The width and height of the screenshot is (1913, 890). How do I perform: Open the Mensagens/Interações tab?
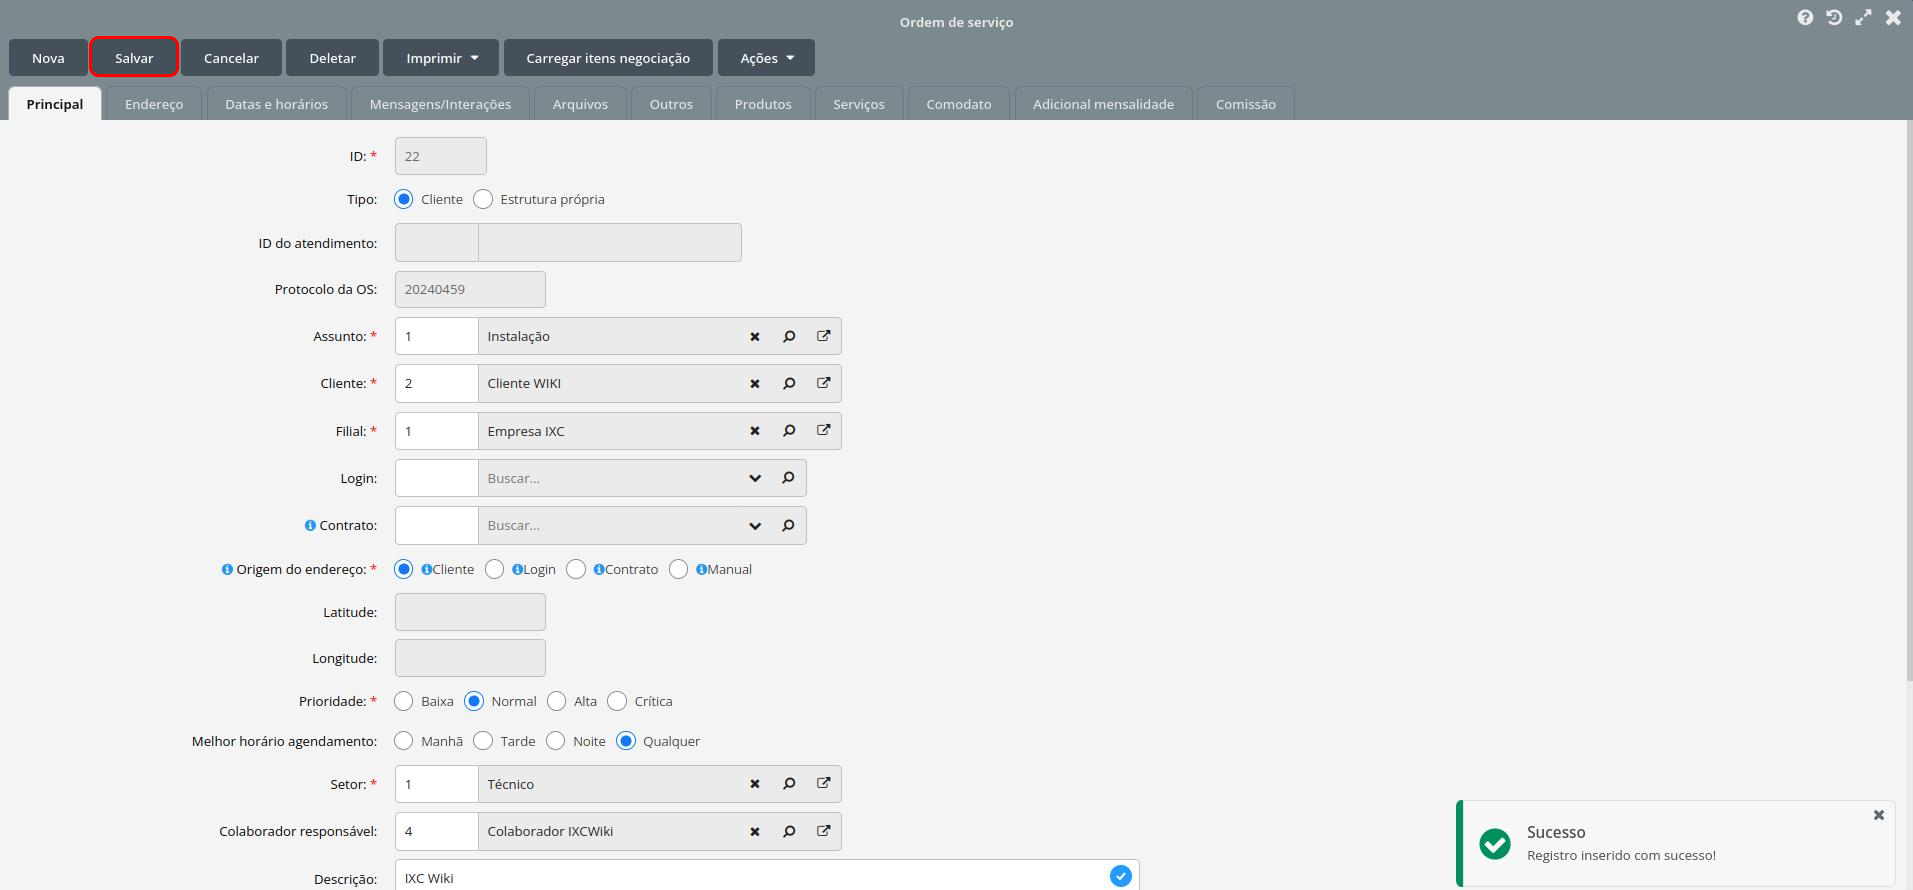pos(440,104)
